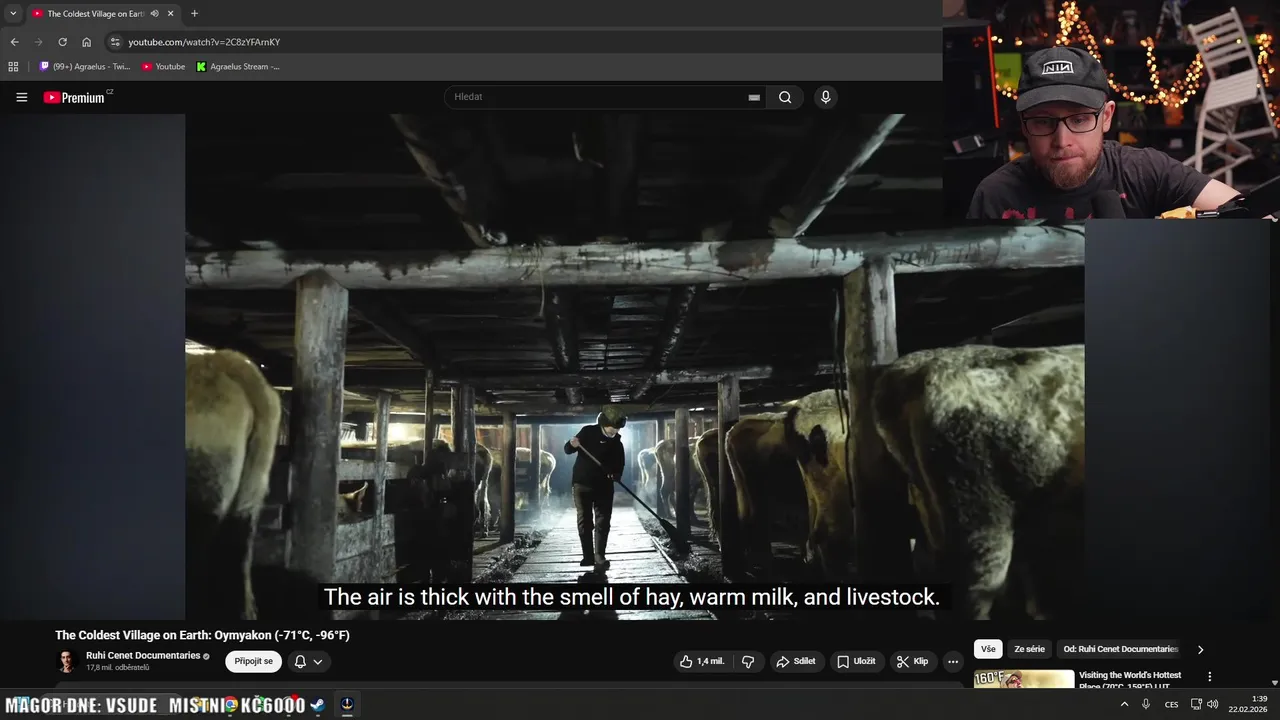Go to browser home page icon
The image size is (1280, 720).
(86, 42)
